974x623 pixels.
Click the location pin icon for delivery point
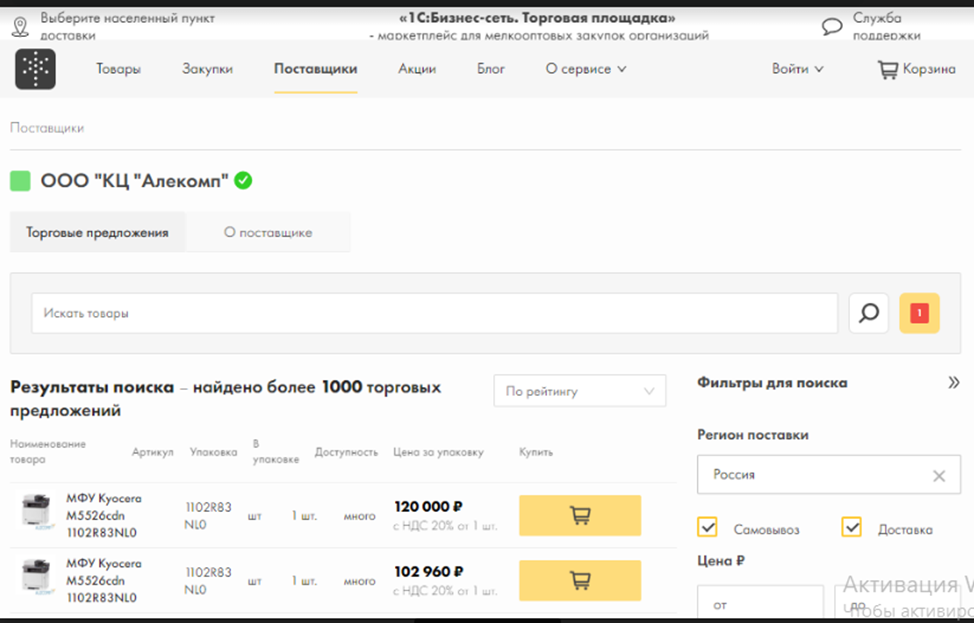coord(20,27)
